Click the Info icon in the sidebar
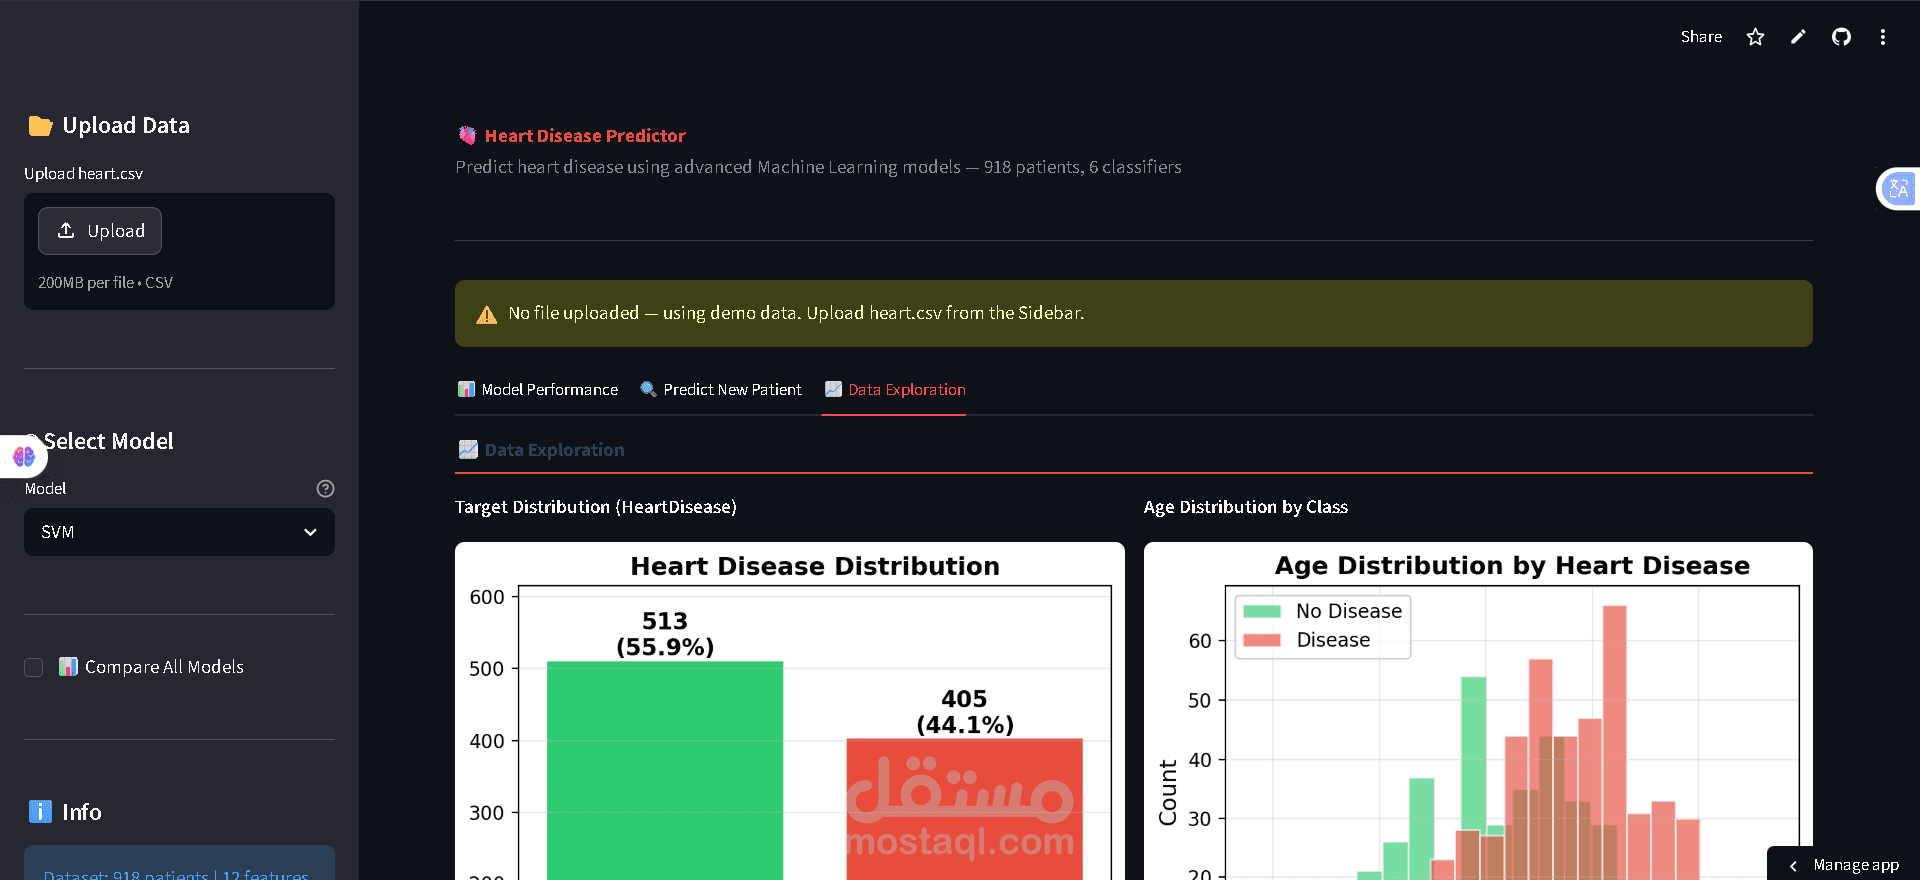 (40, 812)
